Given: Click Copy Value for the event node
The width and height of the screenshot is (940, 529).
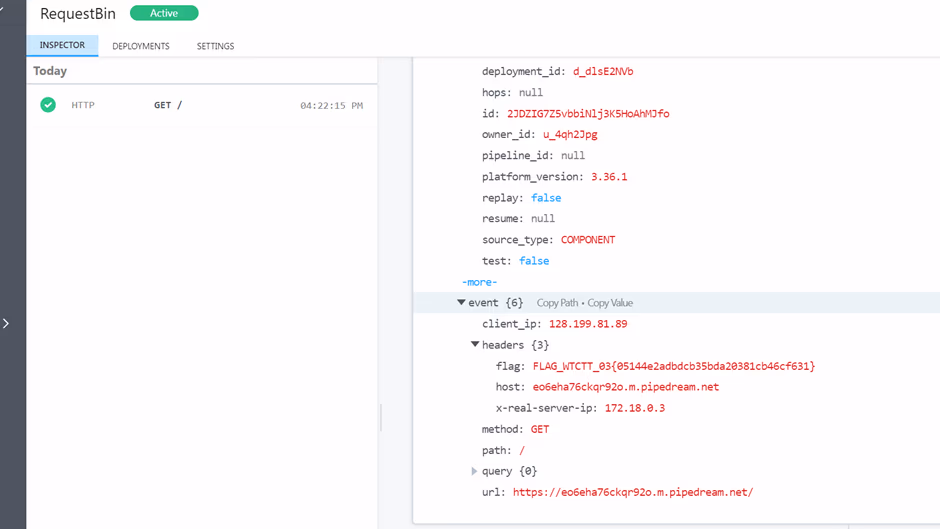Looking at the screenshot, I should pyautogui.click(x=610, y=303).
